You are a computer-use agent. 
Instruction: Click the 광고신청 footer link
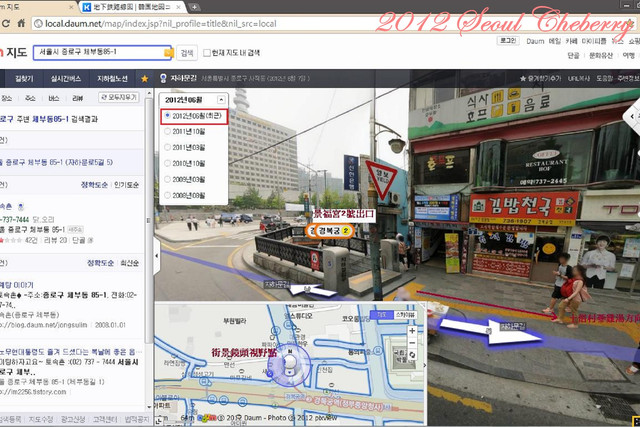pos(73,419)
